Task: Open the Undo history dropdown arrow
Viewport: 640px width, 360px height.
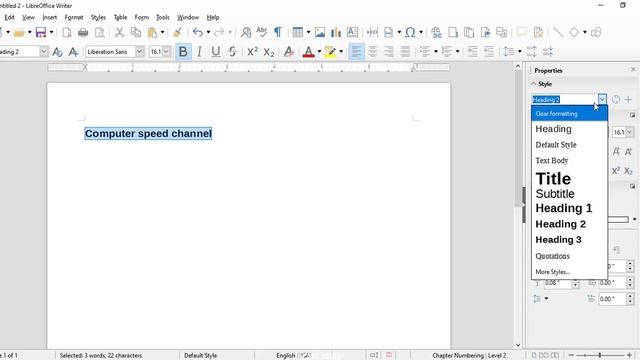Action: coord(208,32)
